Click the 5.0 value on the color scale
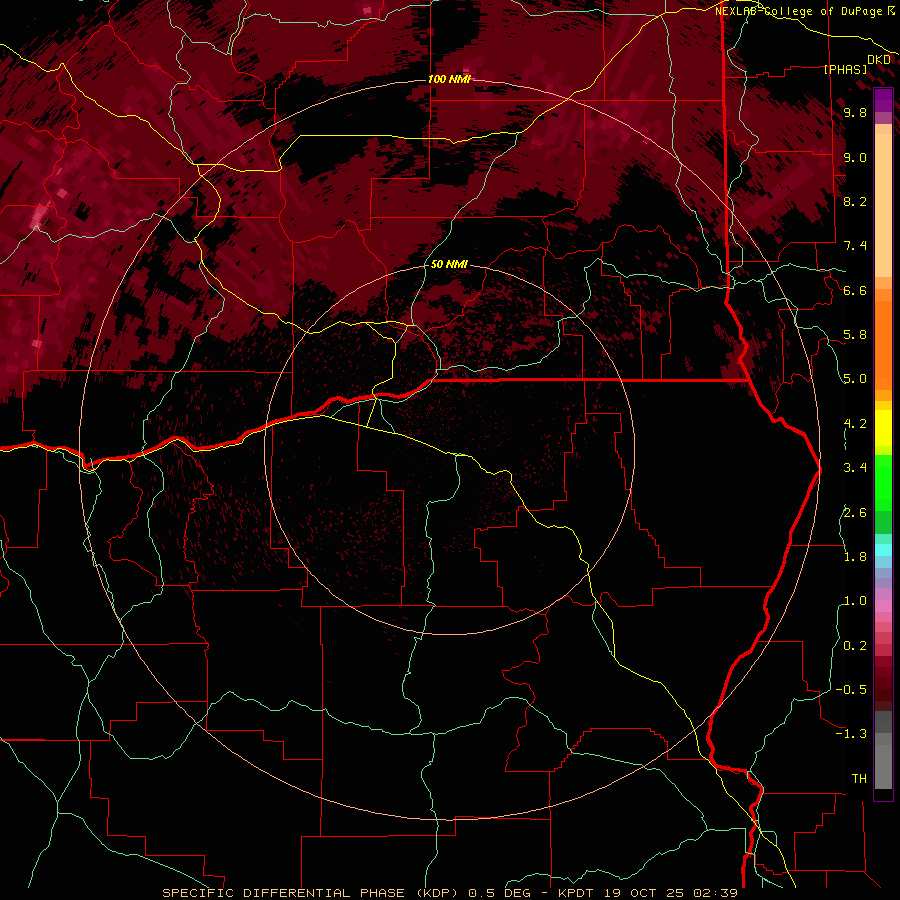 pyautogui.click(x=855, y=379)
